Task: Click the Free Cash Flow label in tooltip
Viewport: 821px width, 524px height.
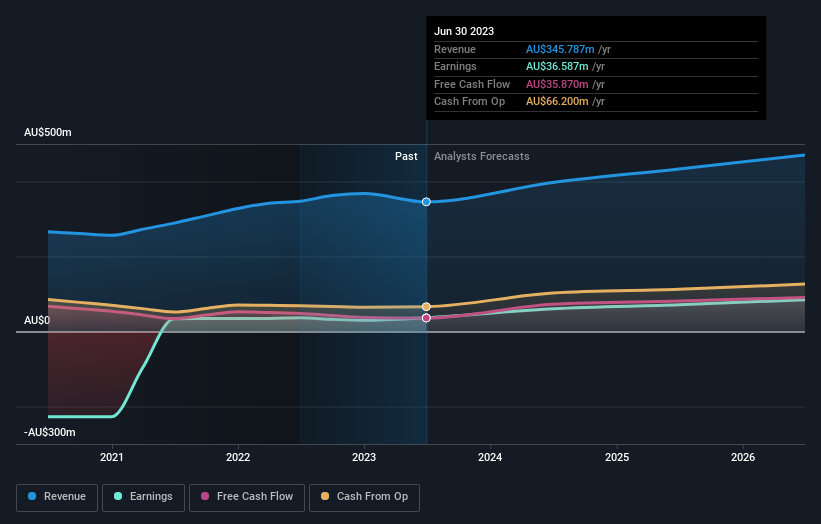Action: coord(472,84)
